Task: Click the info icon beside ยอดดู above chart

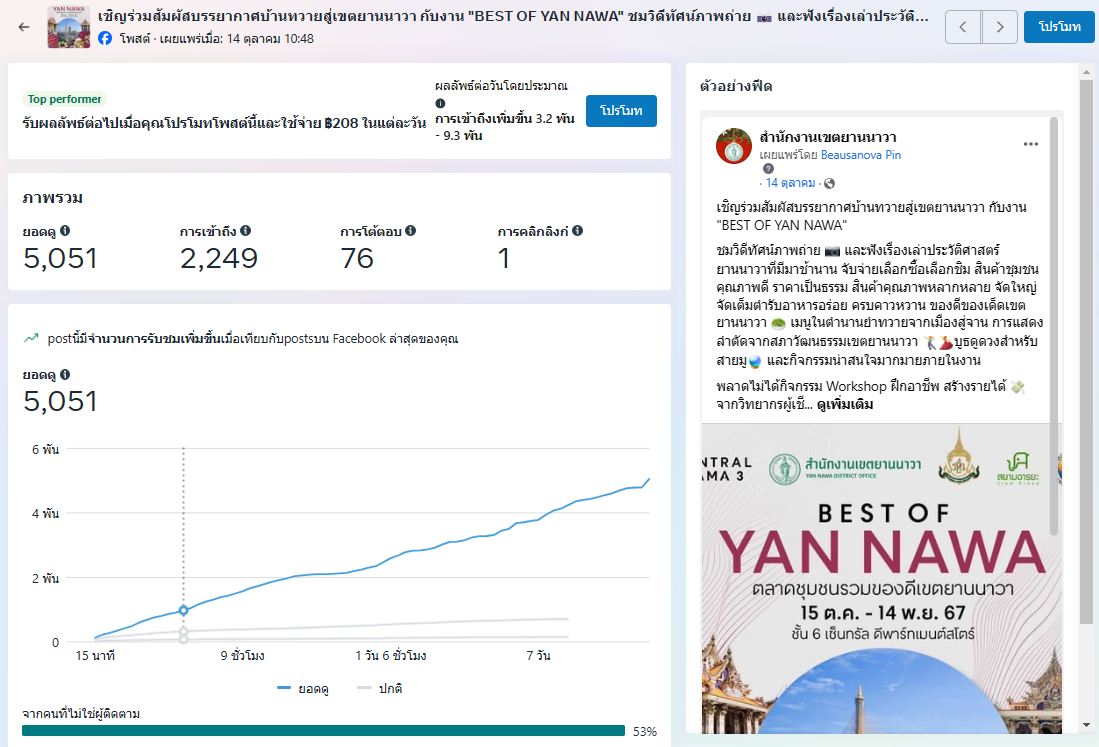Action: [65, 374]
